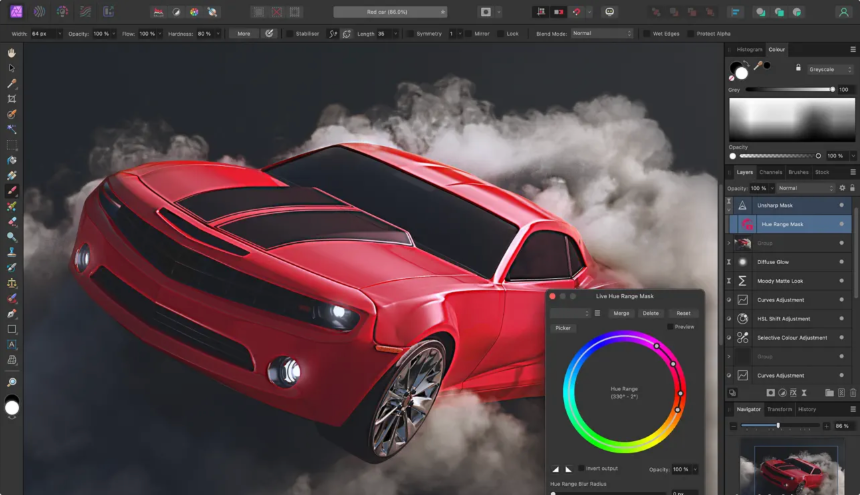
Task: Open the Blend Mode dropdown in context toolbar
Action: (601, 33)
